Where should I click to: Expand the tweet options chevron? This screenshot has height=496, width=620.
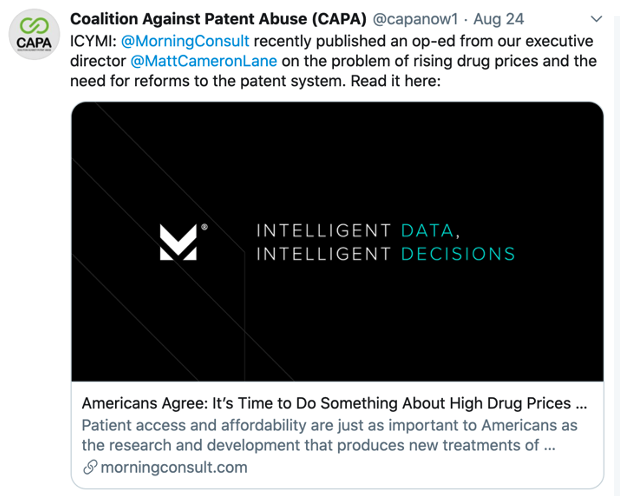pyautogui.click(x=596, y=19)
